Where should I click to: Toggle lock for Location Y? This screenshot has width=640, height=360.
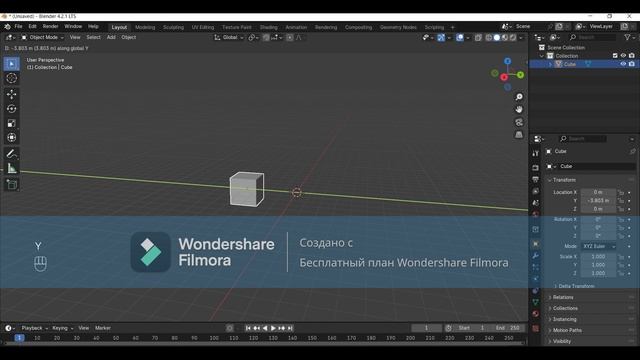(x=621, y=200)
